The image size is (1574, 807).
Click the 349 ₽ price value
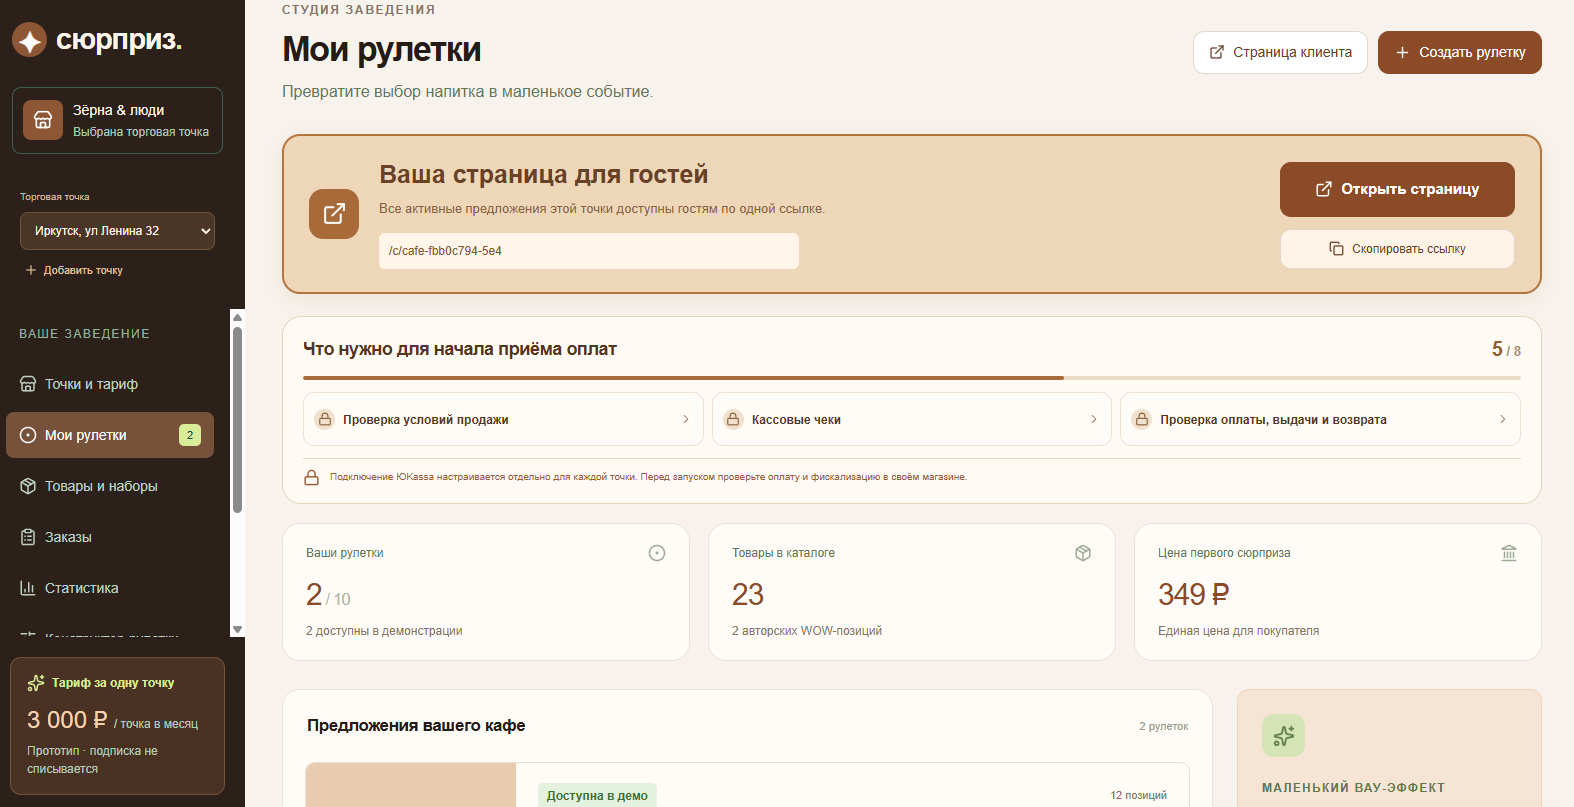pos(1194,595)
